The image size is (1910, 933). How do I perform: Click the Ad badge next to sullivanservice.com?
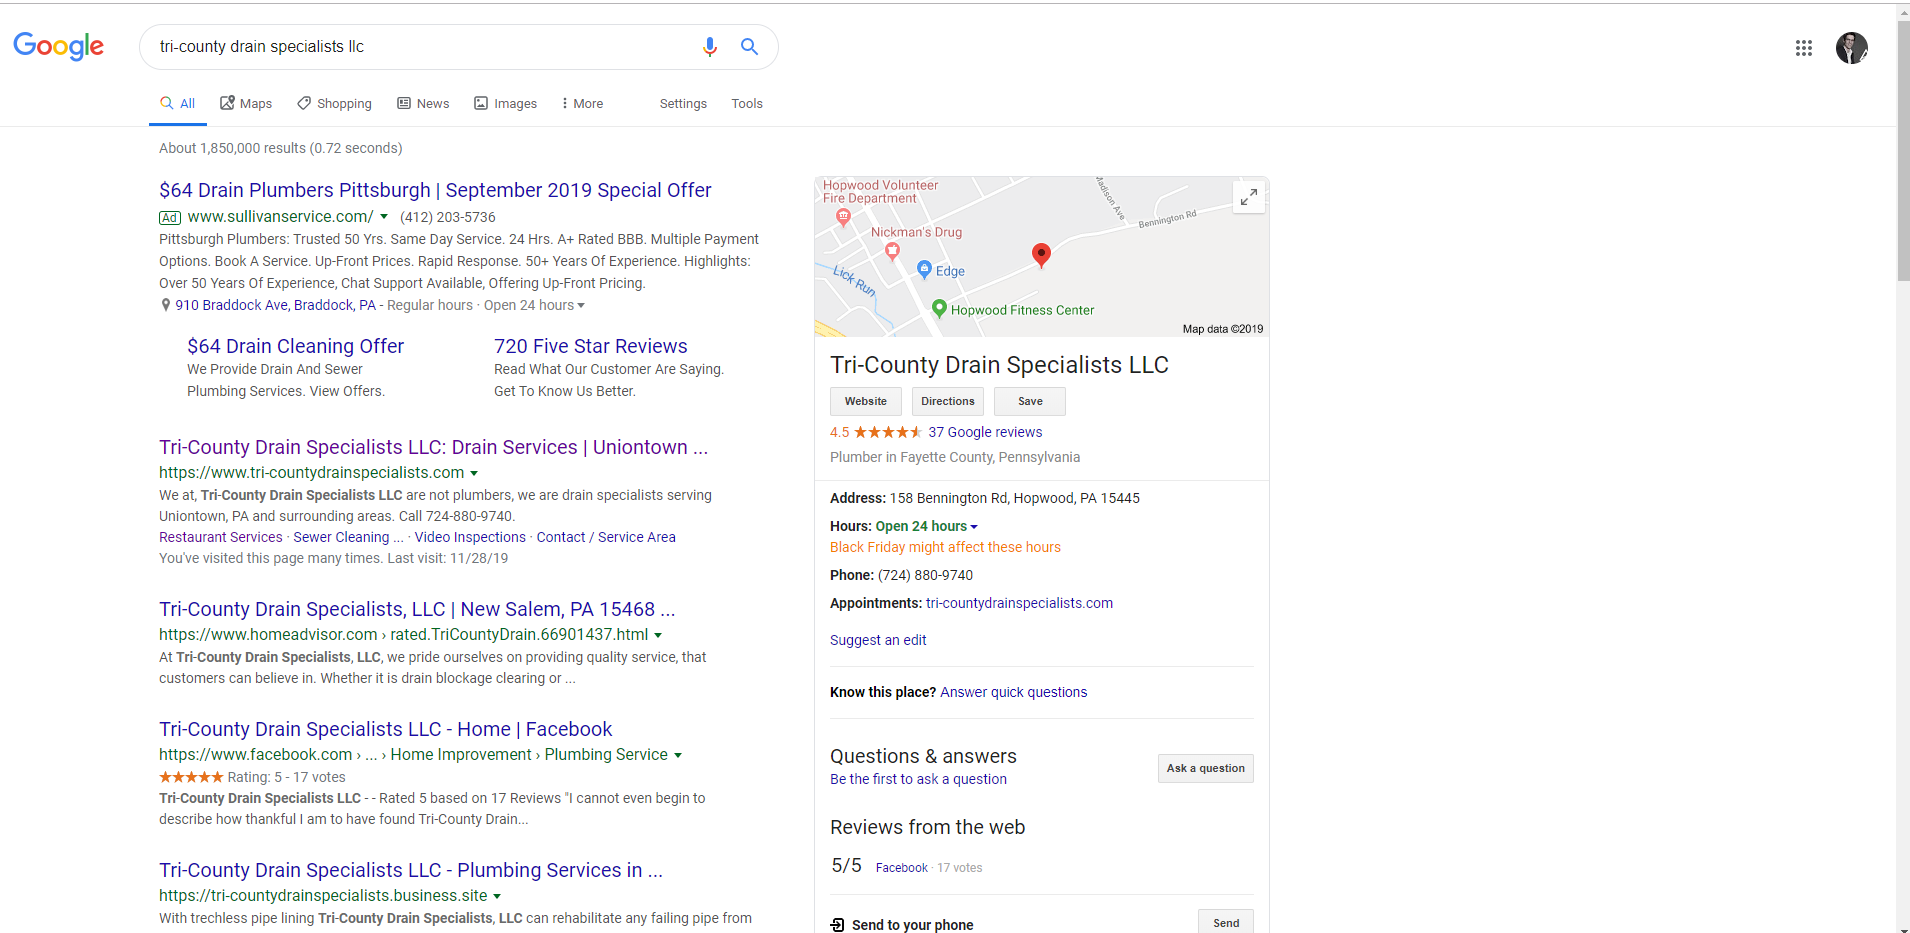170,218
